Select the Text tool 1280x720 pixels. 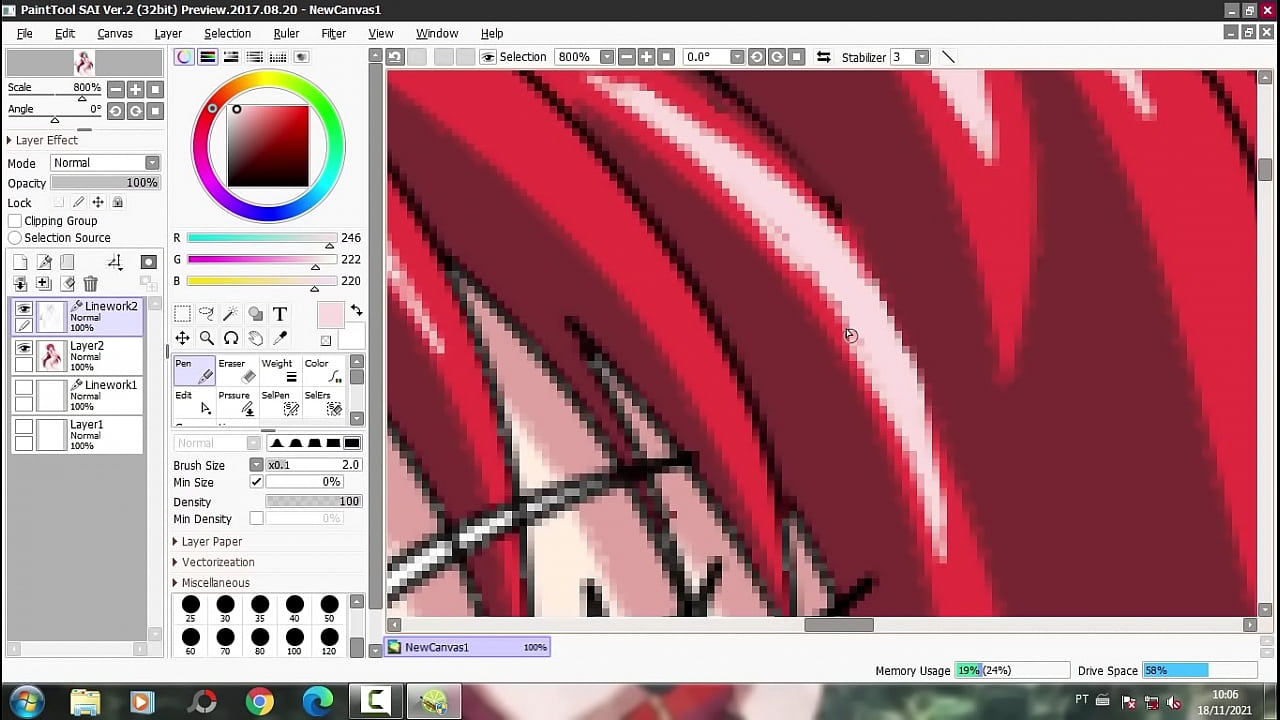coord(279,313)
